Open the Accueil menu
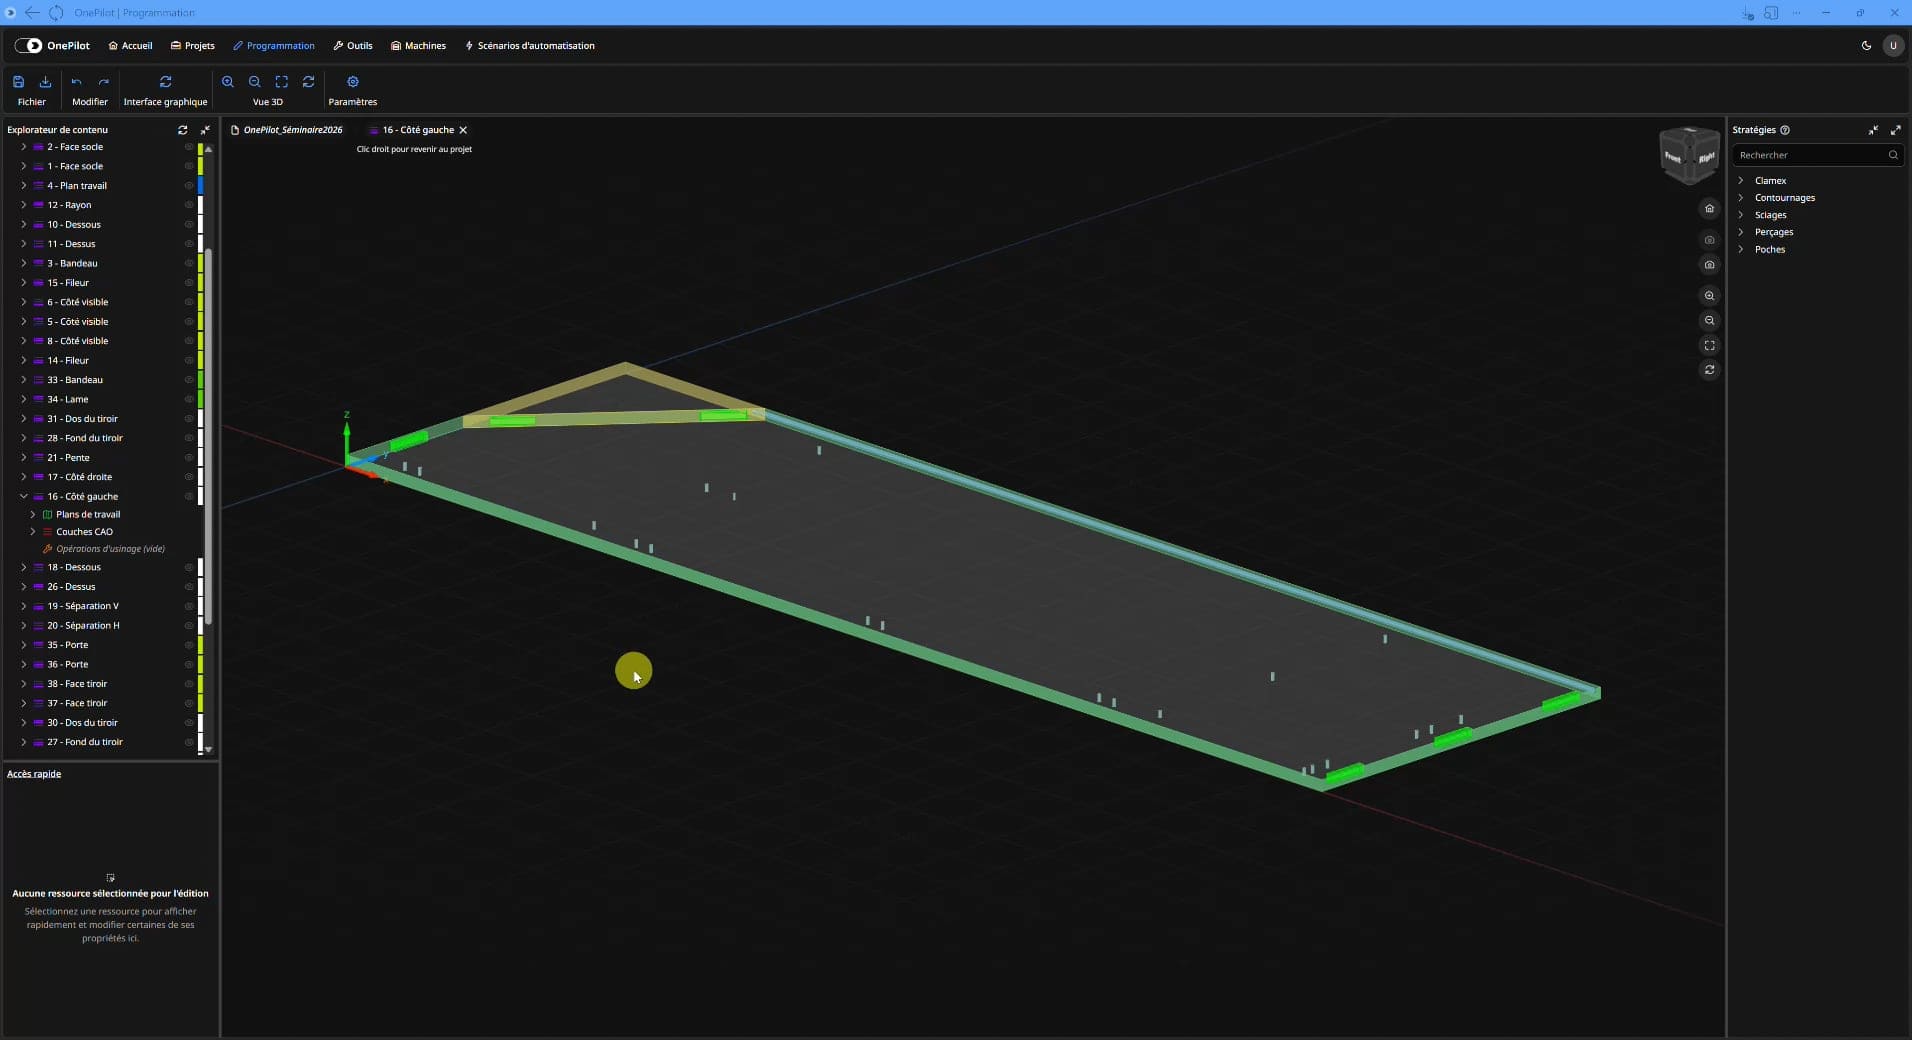 click(x=131, y=46)
